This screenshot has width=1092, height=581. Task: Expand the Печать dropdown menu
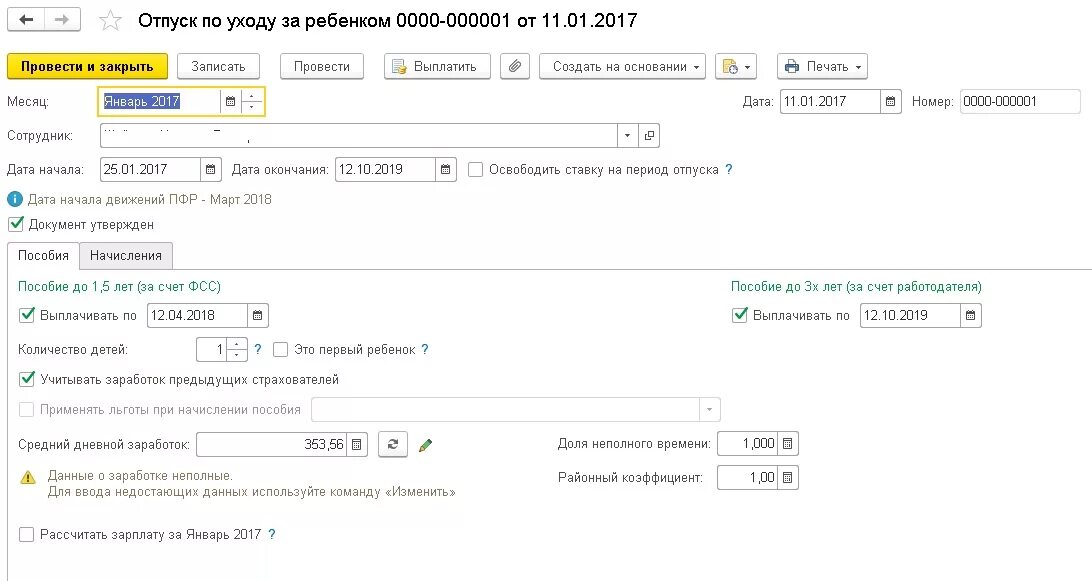pos(822,66)
